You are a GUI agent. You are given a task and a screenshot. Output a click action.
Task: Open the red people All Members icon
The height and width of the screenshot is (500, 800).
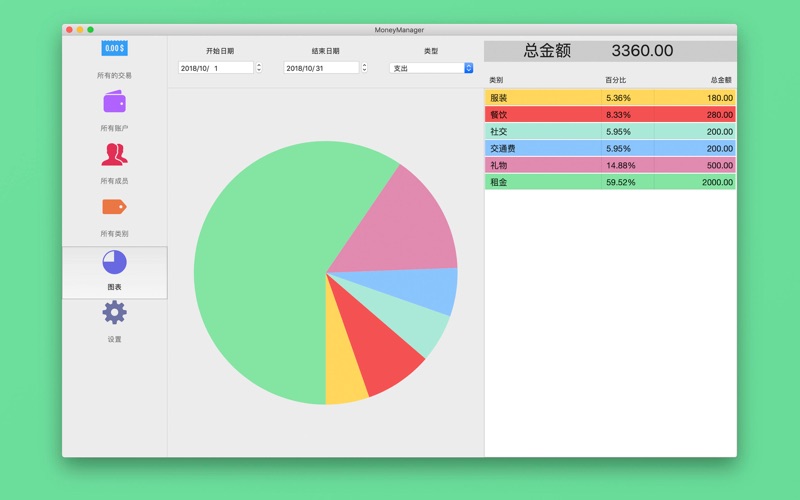point(114,155)
